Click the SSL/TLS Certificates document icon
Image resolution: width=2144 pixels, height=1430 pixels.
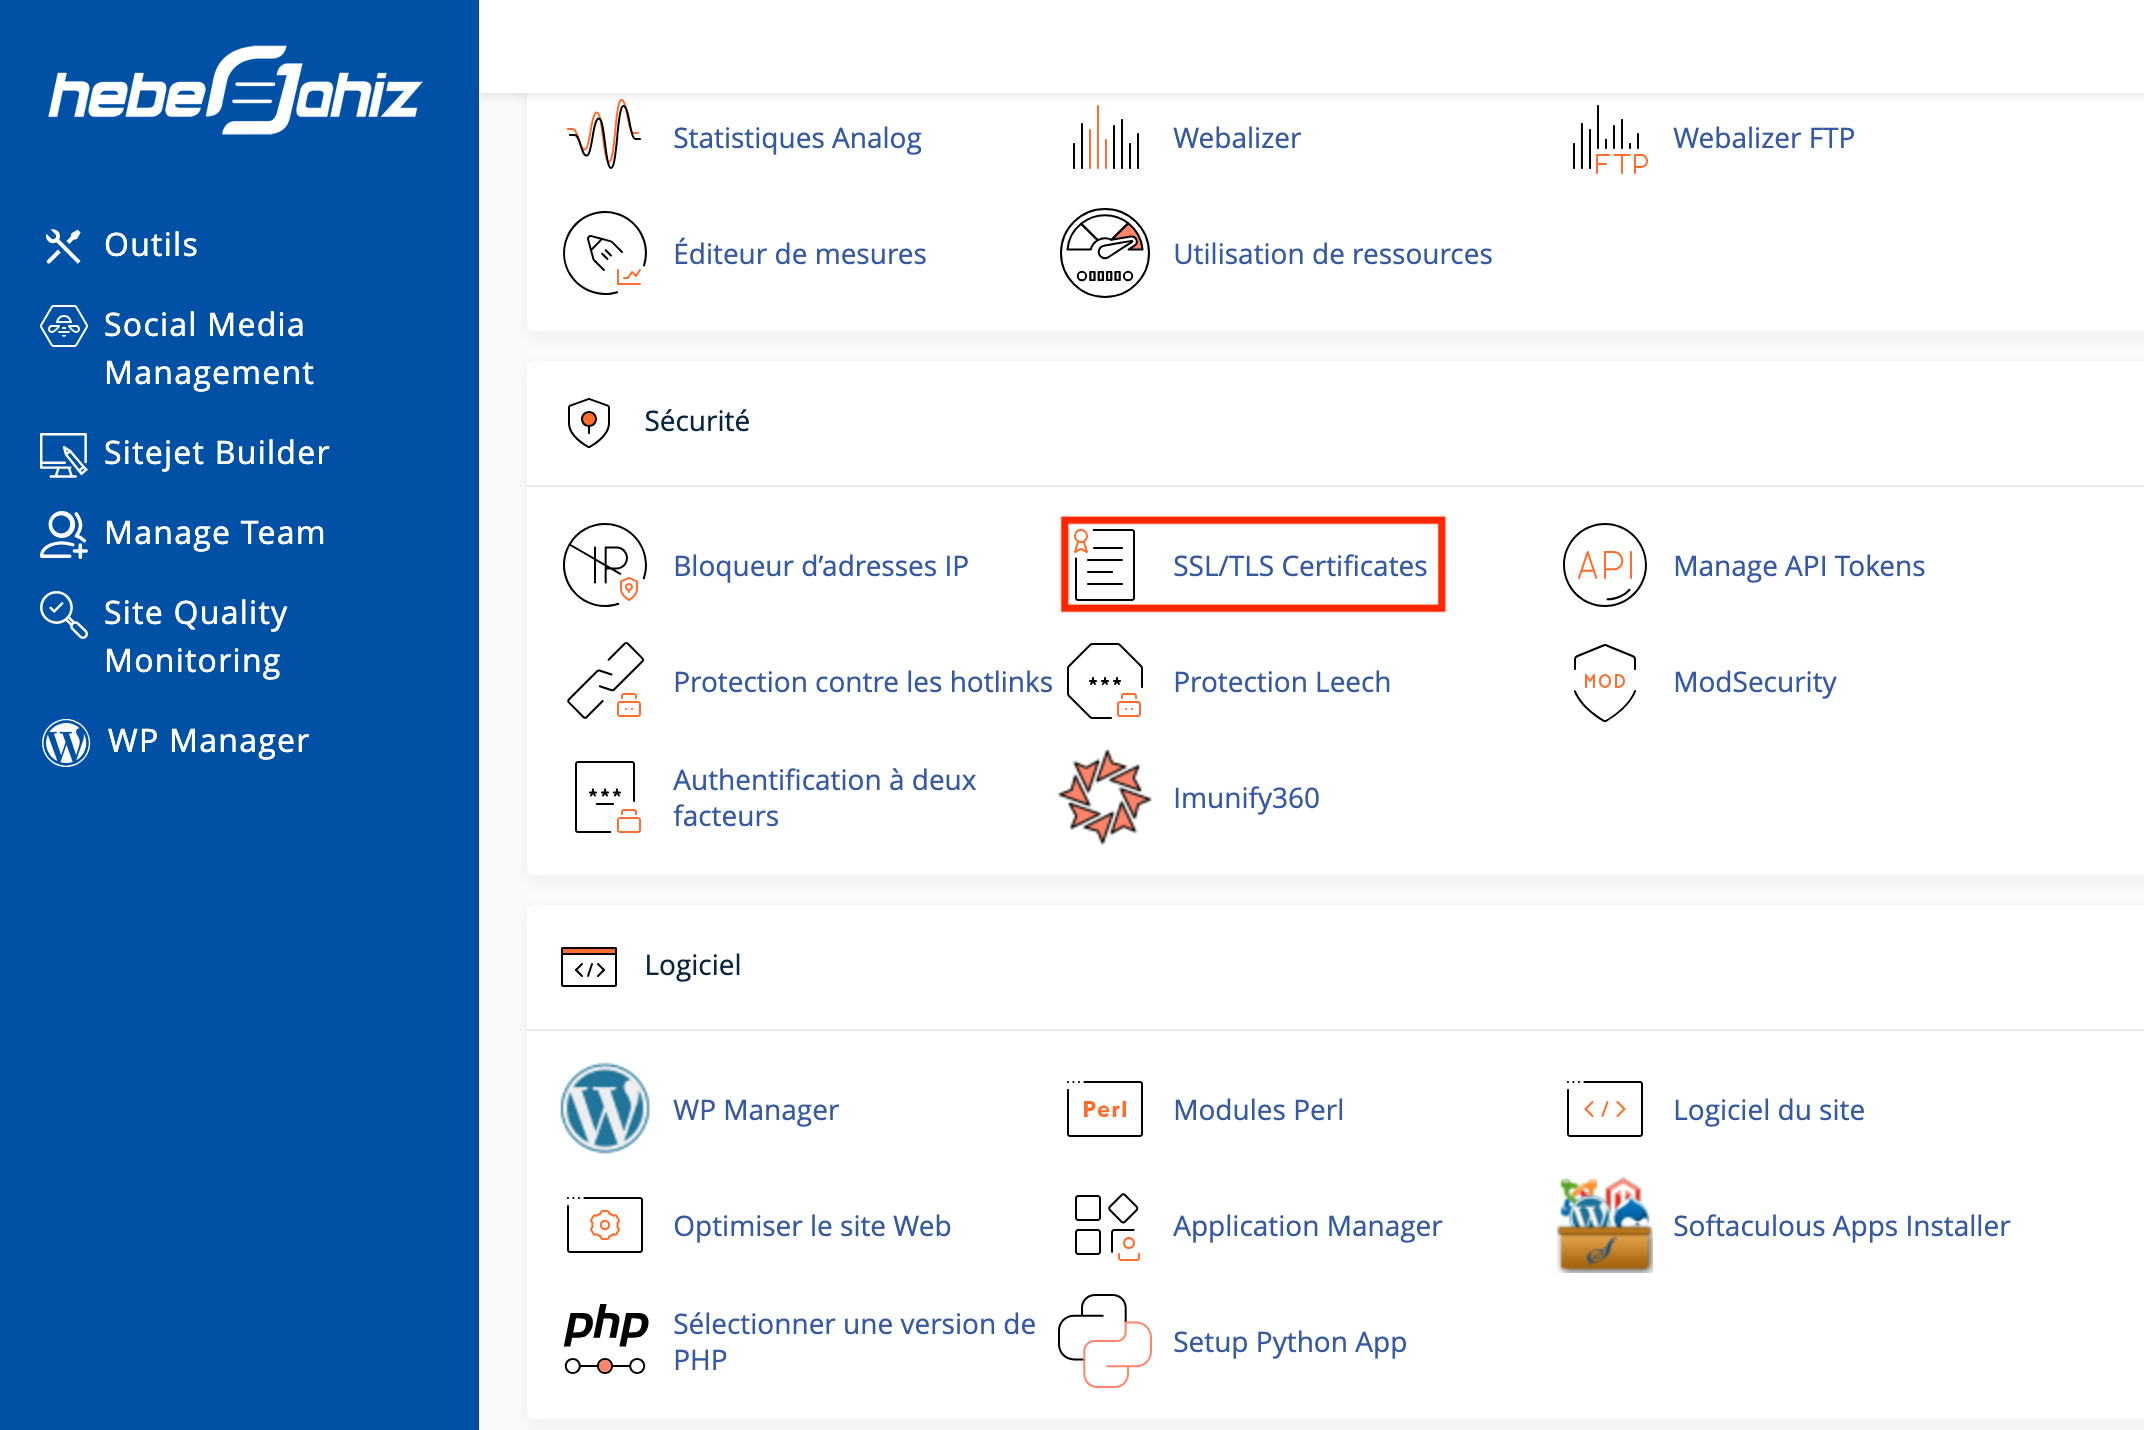[1104, 565]
